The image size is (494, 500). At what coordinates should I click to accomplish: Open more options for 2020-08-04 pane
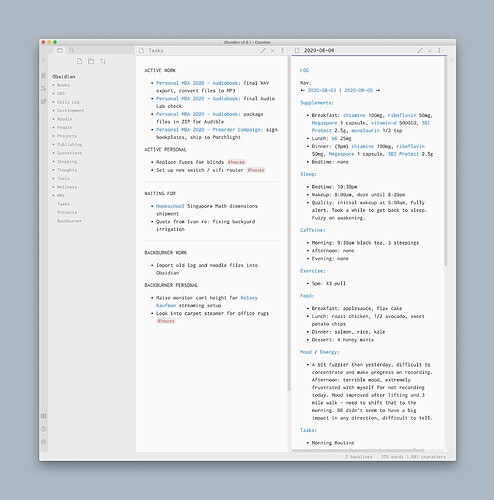click(439, 50)
